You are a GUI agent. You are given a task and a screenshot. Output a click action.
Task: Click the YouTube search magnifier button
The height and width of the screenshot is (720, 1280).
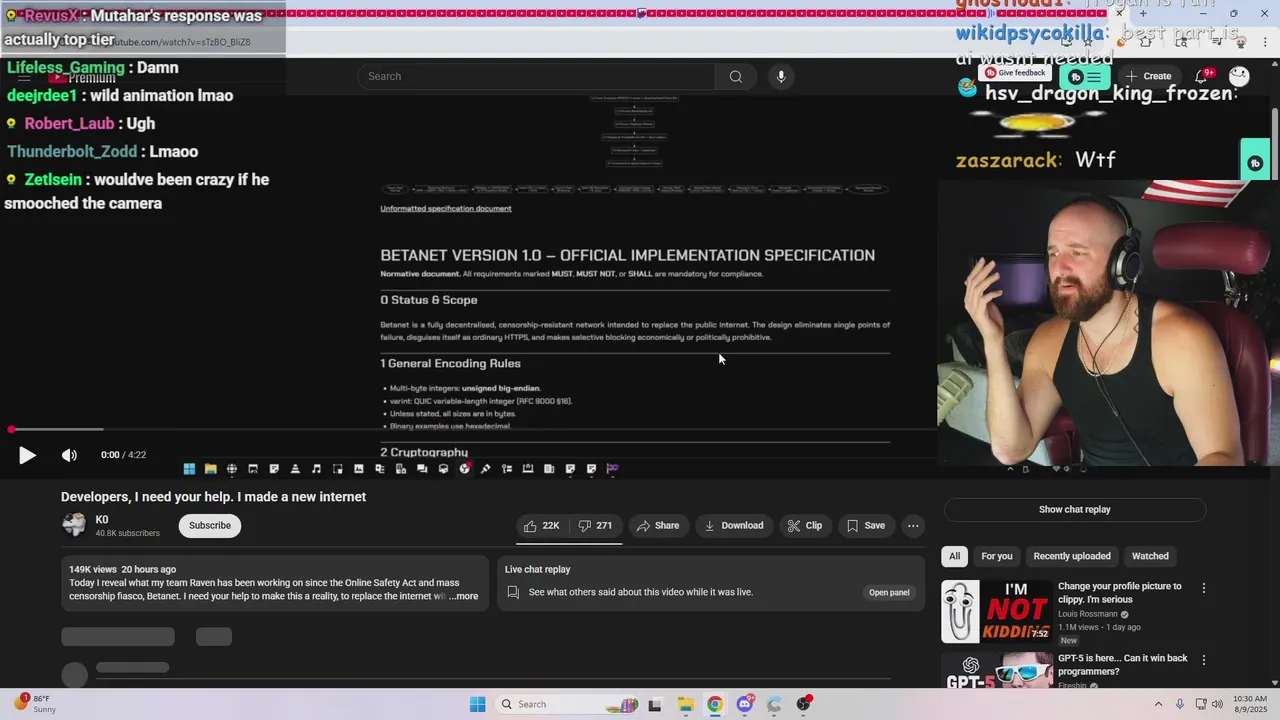pyautogui.click(x=736, y=76)
